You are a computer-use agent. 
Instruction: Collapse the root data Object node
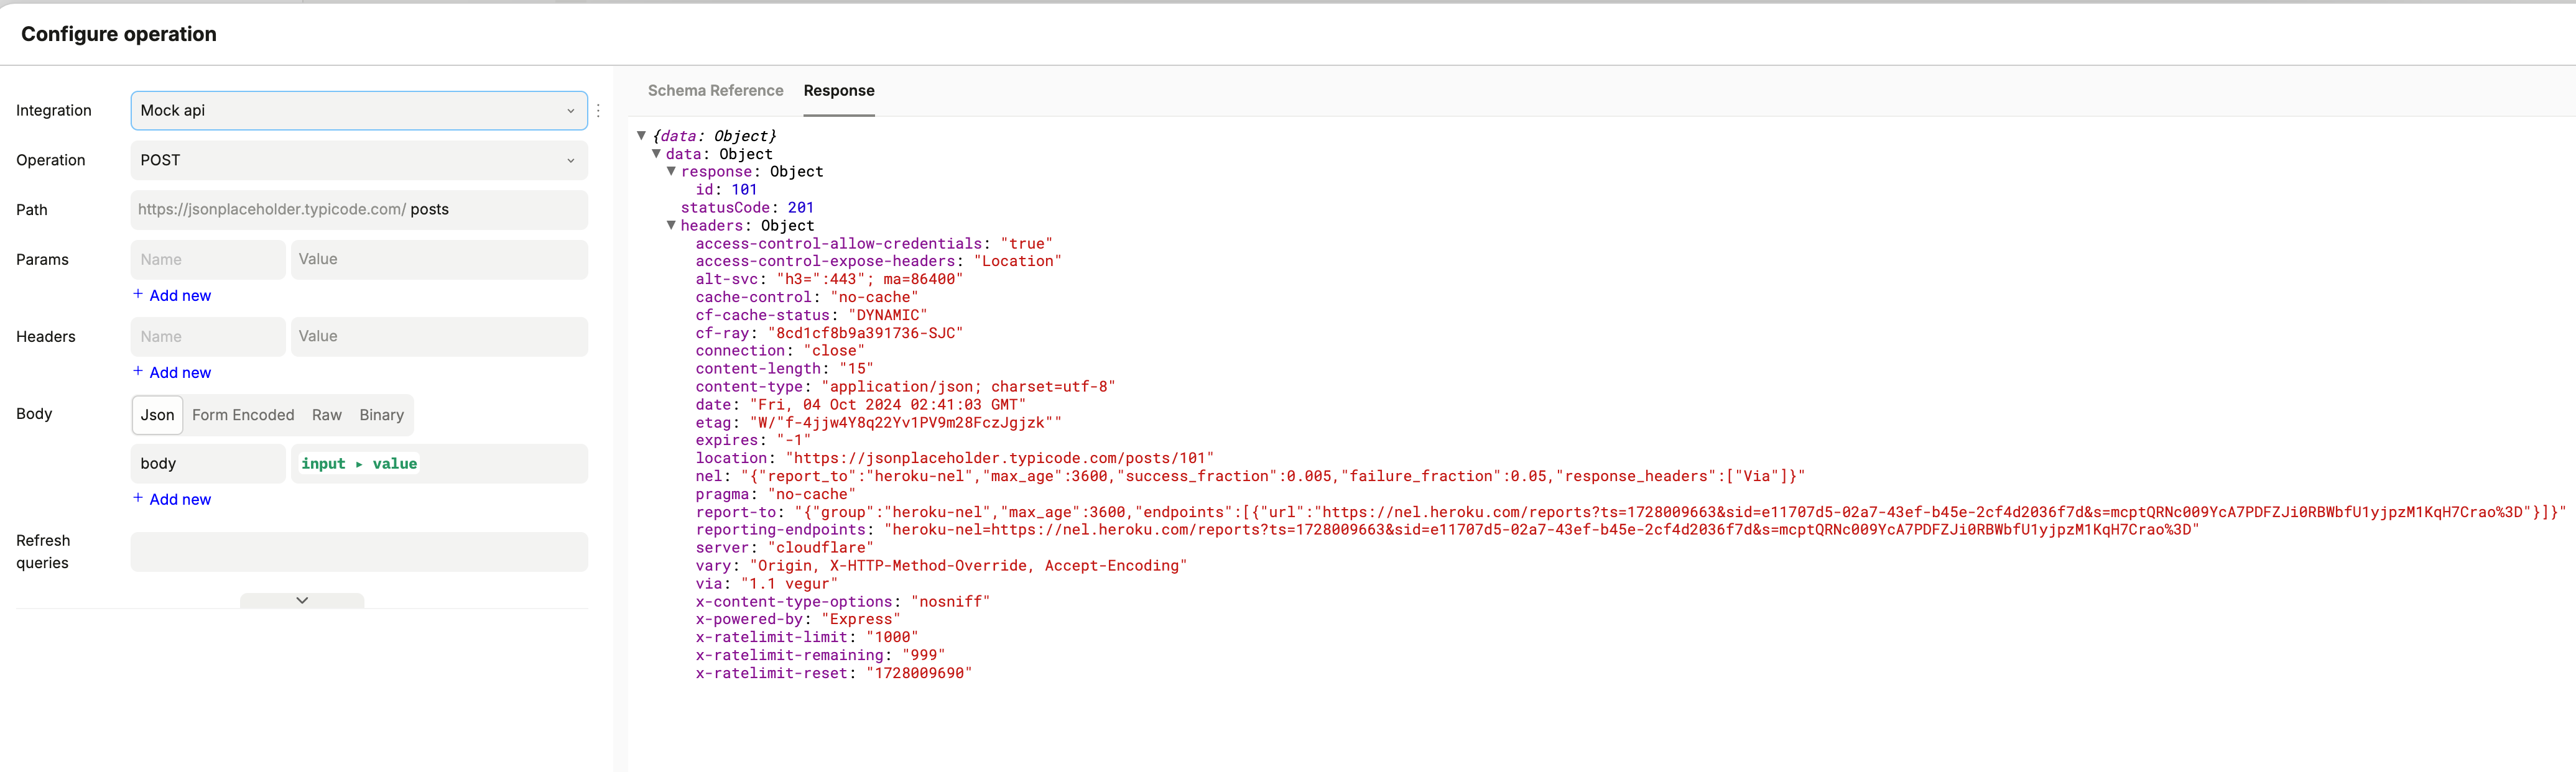click(642, 136)
